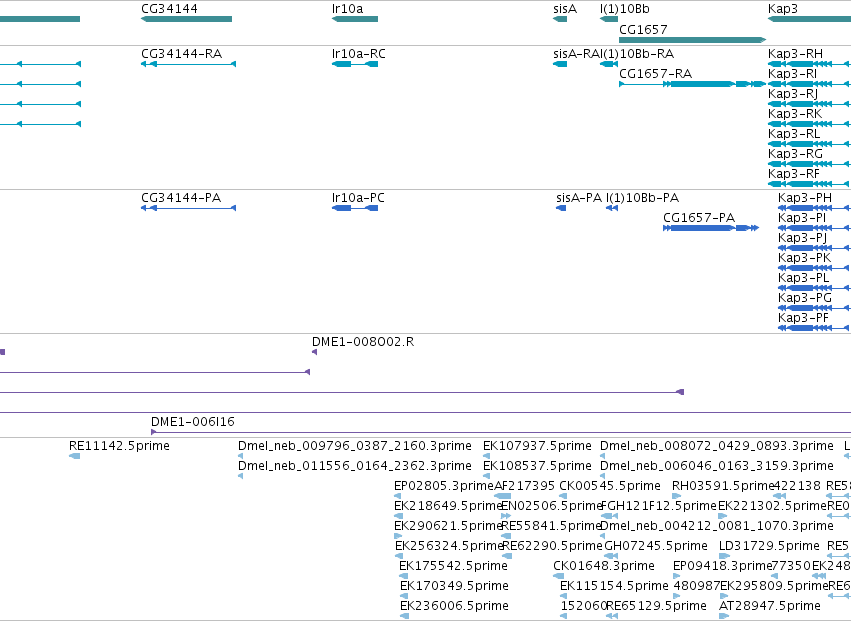Click the Kap3 gene bar
Viewport: 851px width, 621px height.
[x=809, y=19]
